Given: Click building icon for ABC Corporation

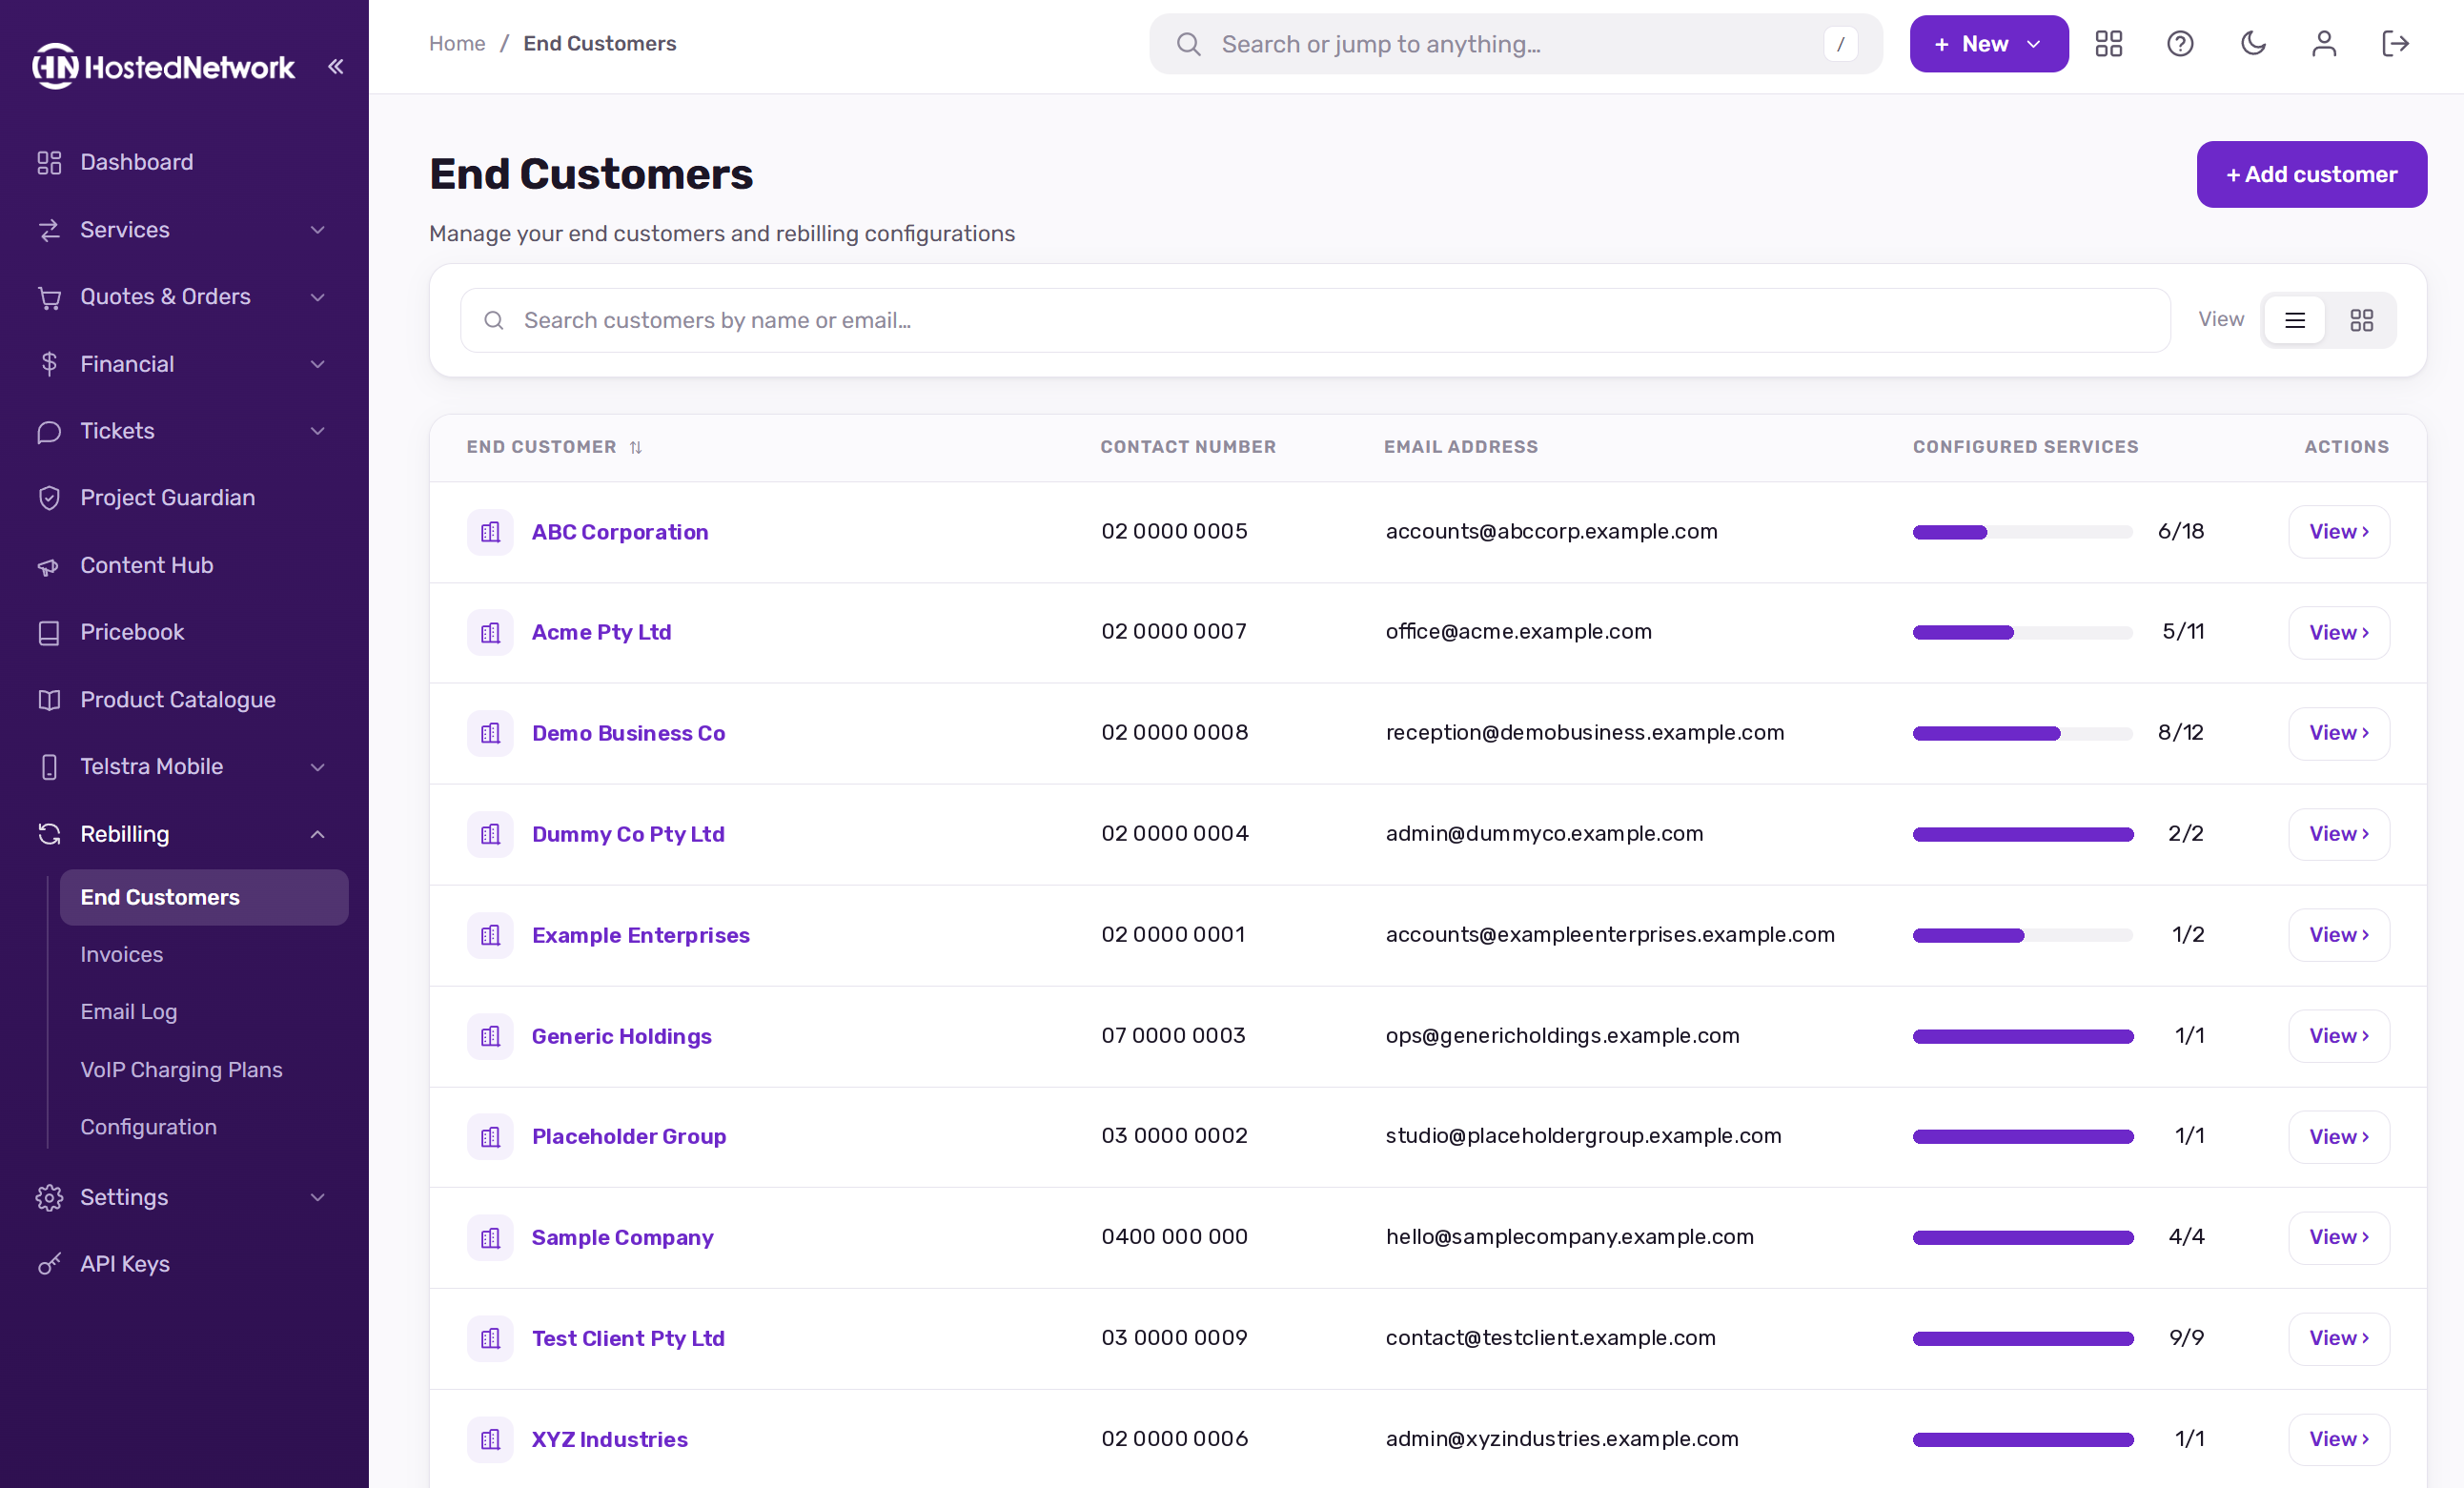Looking at the screenshot, I should (x=490, y=532).
